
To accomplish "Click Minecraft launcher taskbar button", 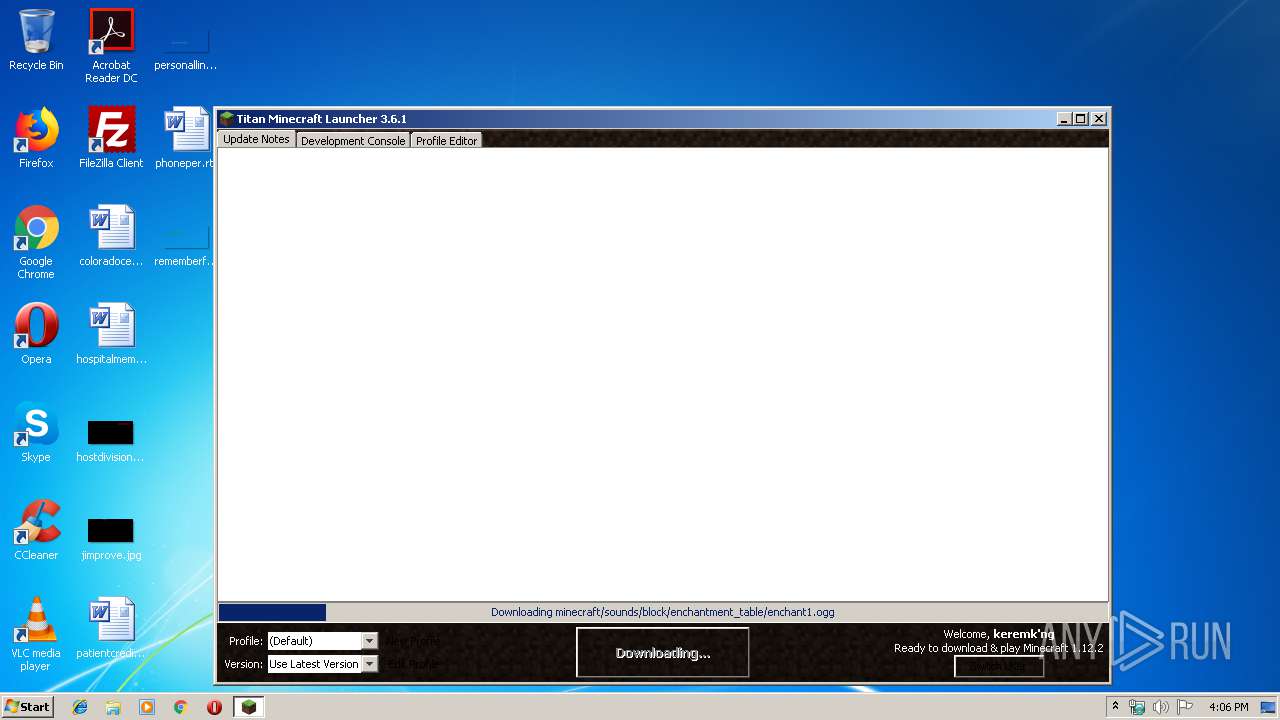I will (x=249, y=707).
